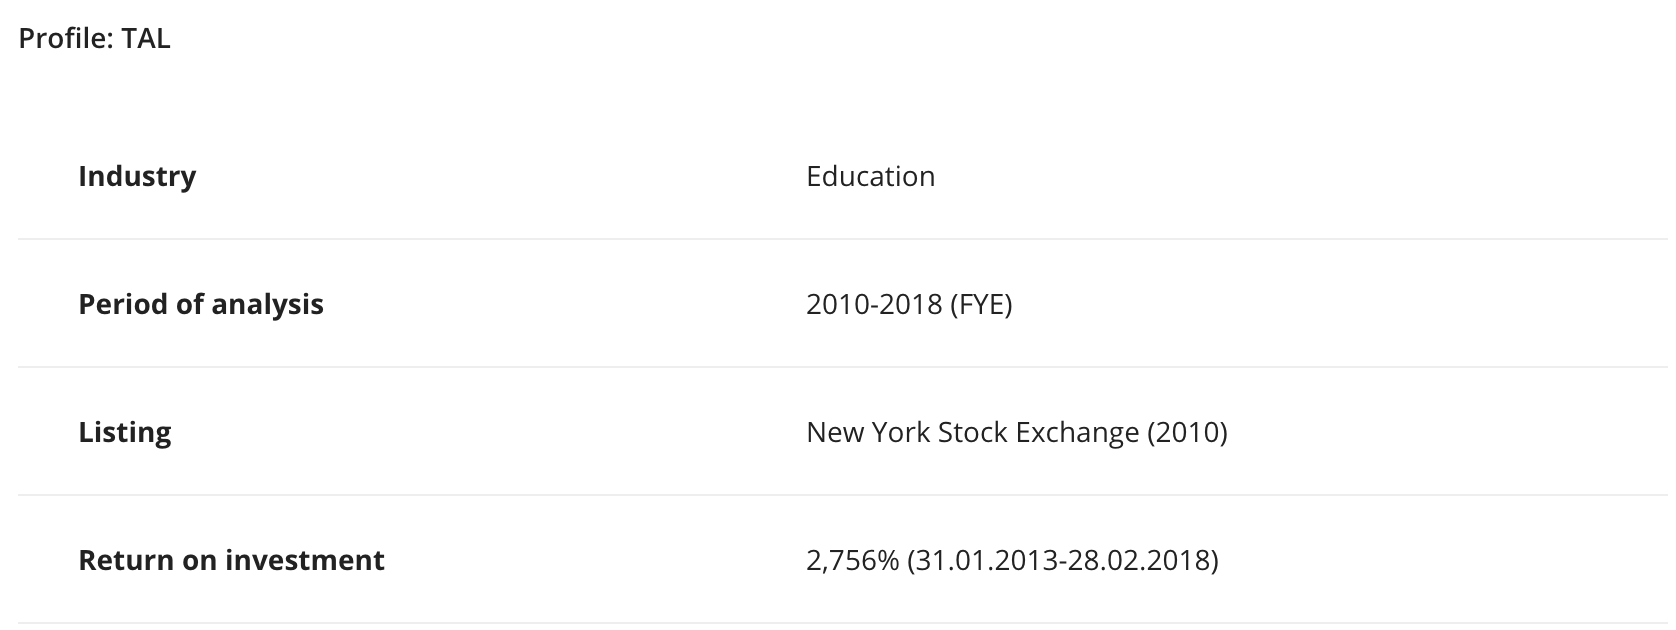Click the Education value text
Image resolution: width=1676 pixels, height=630 pixels.
coord(870,176)
